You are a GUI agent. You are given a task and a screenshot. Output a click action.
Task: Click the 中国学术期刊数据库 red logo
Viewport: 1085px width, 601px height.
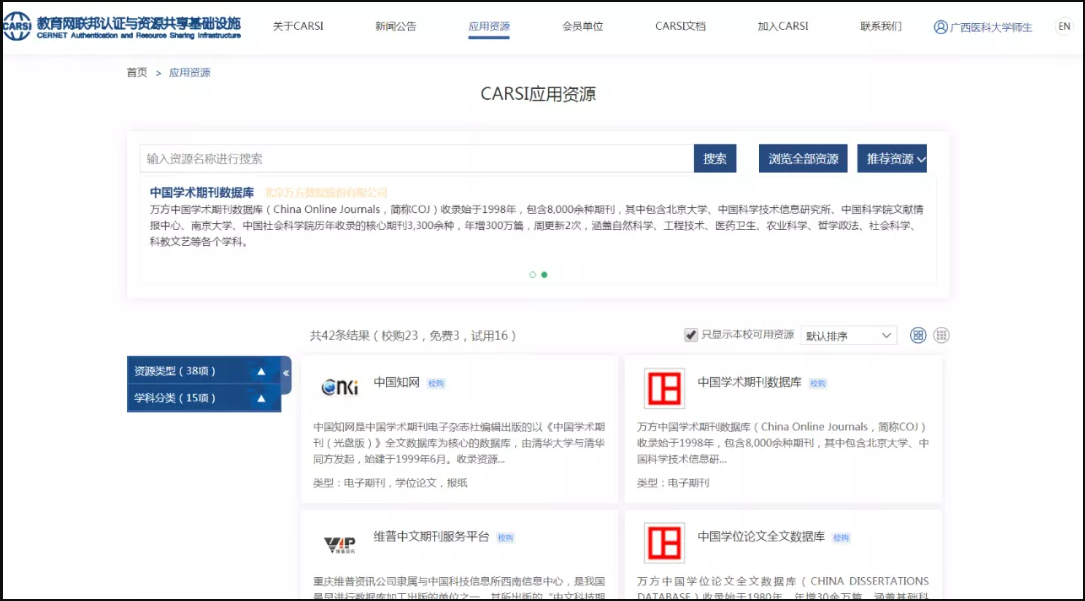coord(664,388)
